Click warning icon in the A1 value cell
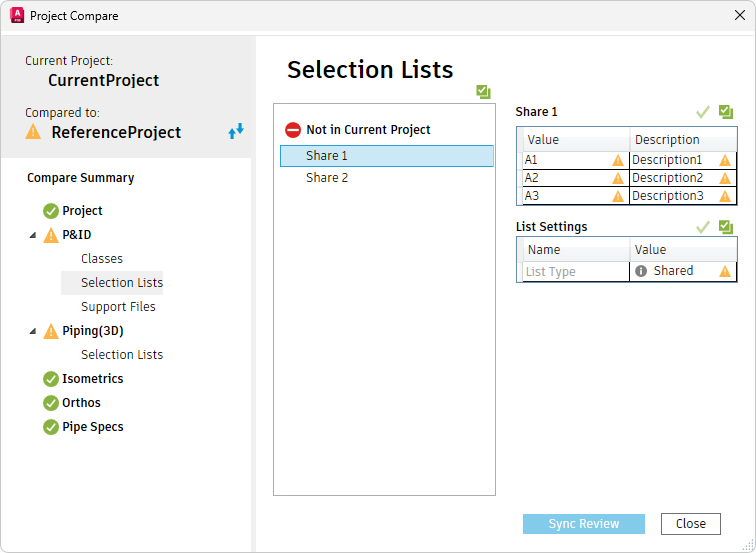This screenshot has height=553, width=756. click(619, 160)
